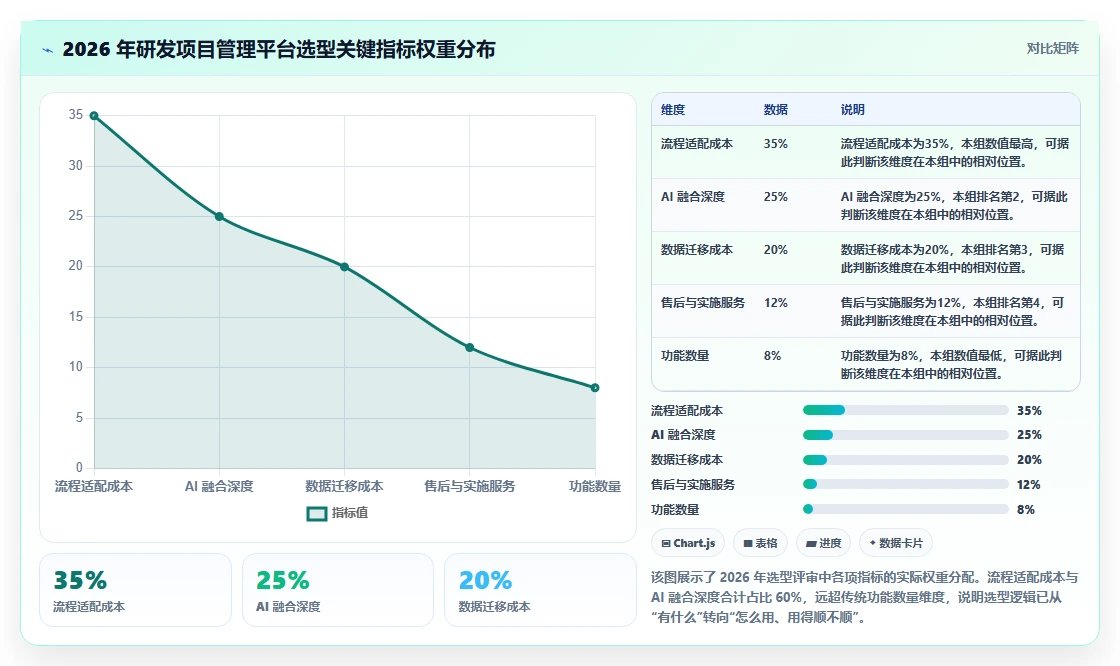Screen dimensions: 1120x666
Task: Select the 进度 tag chip
Action: [x=823, y=543]
